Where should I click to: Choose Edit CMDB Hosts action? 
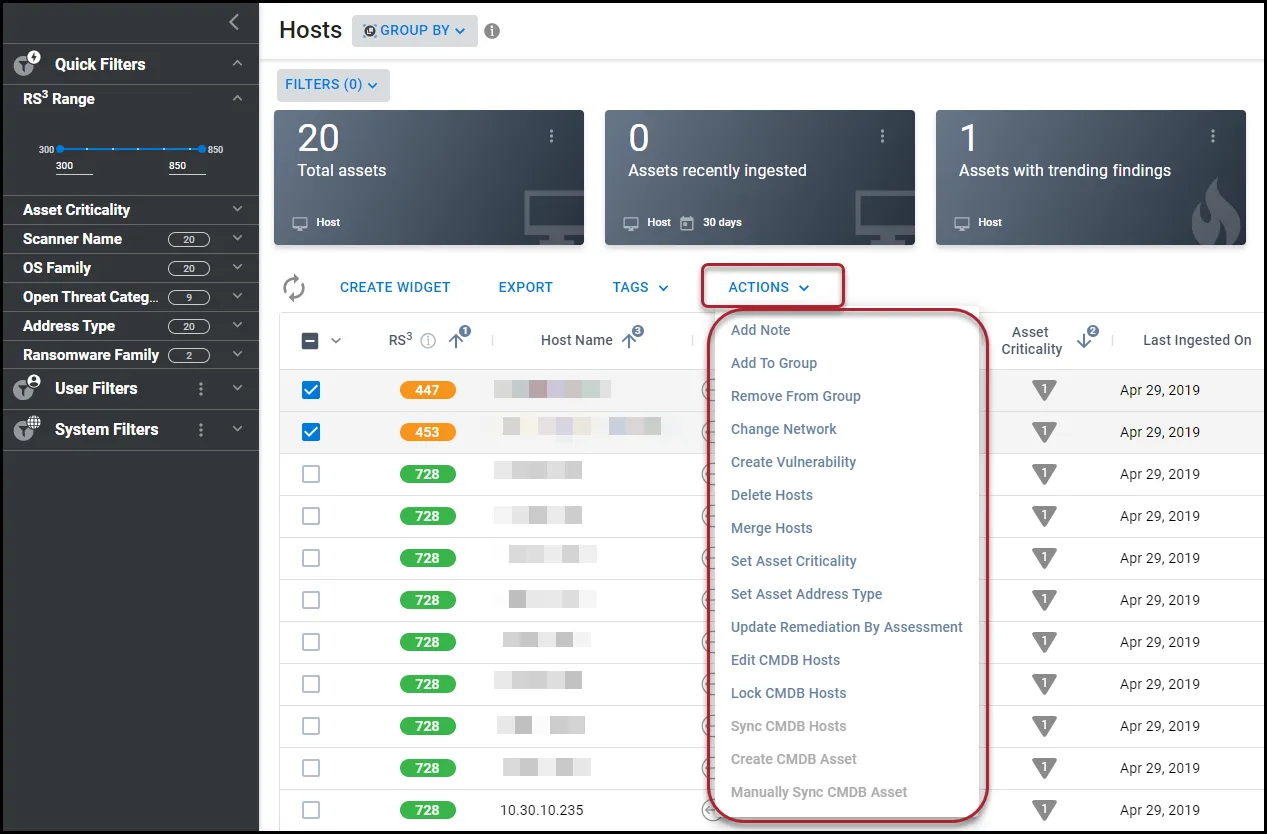pyautogui.click(x=786, y=660)
